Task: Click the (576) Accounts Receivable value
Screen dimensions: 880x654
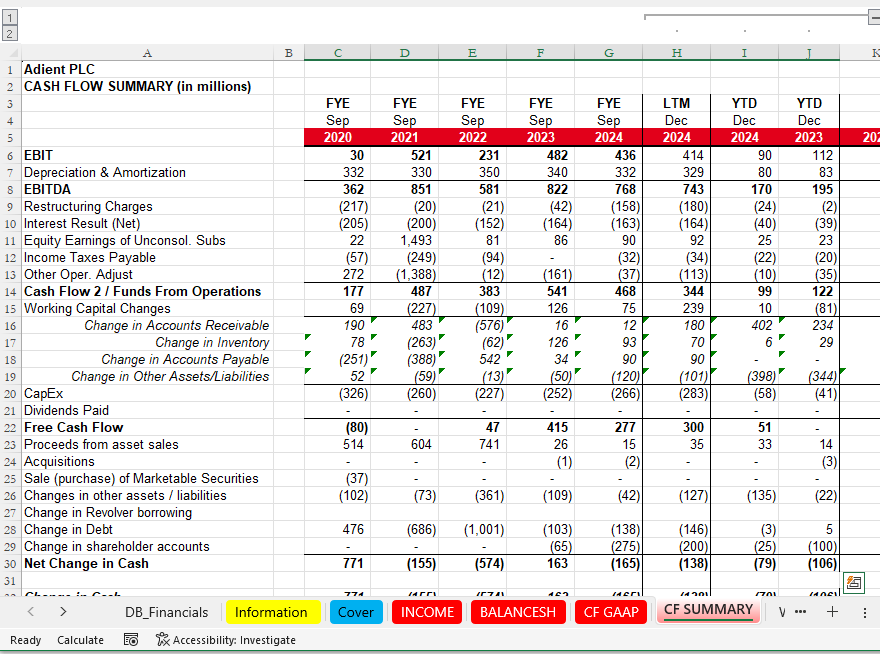Action: click(473, 326)
